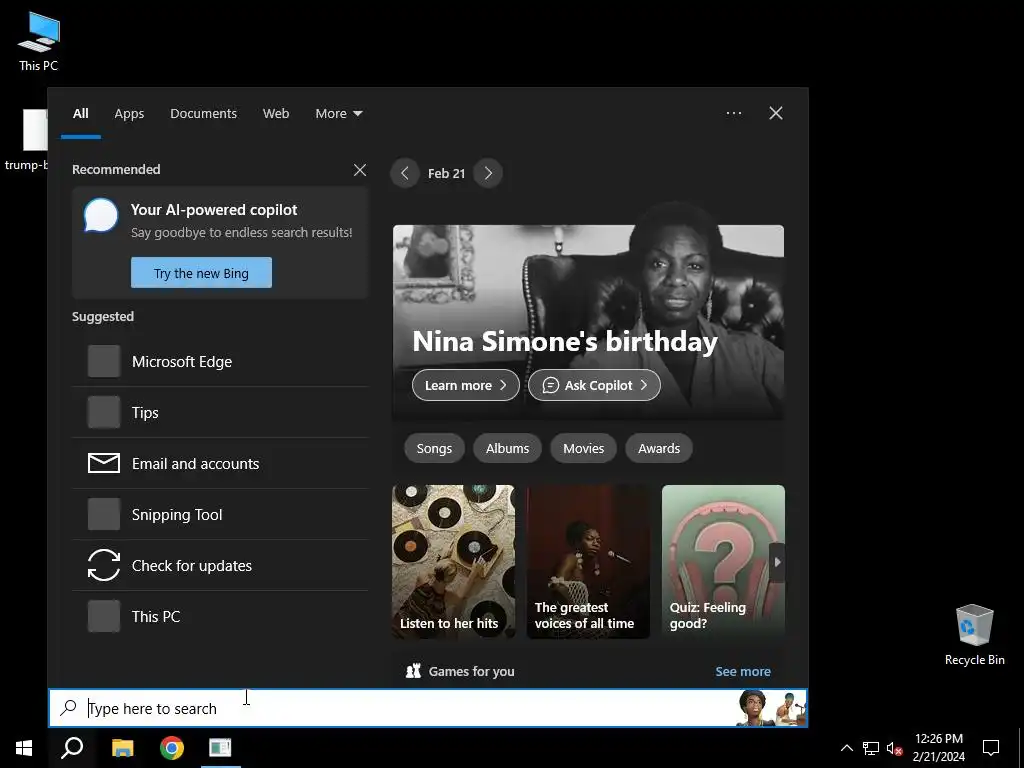Viewport: 1024px width, 768px height.
Task: Close the search panel
Action: coord(776,113)
